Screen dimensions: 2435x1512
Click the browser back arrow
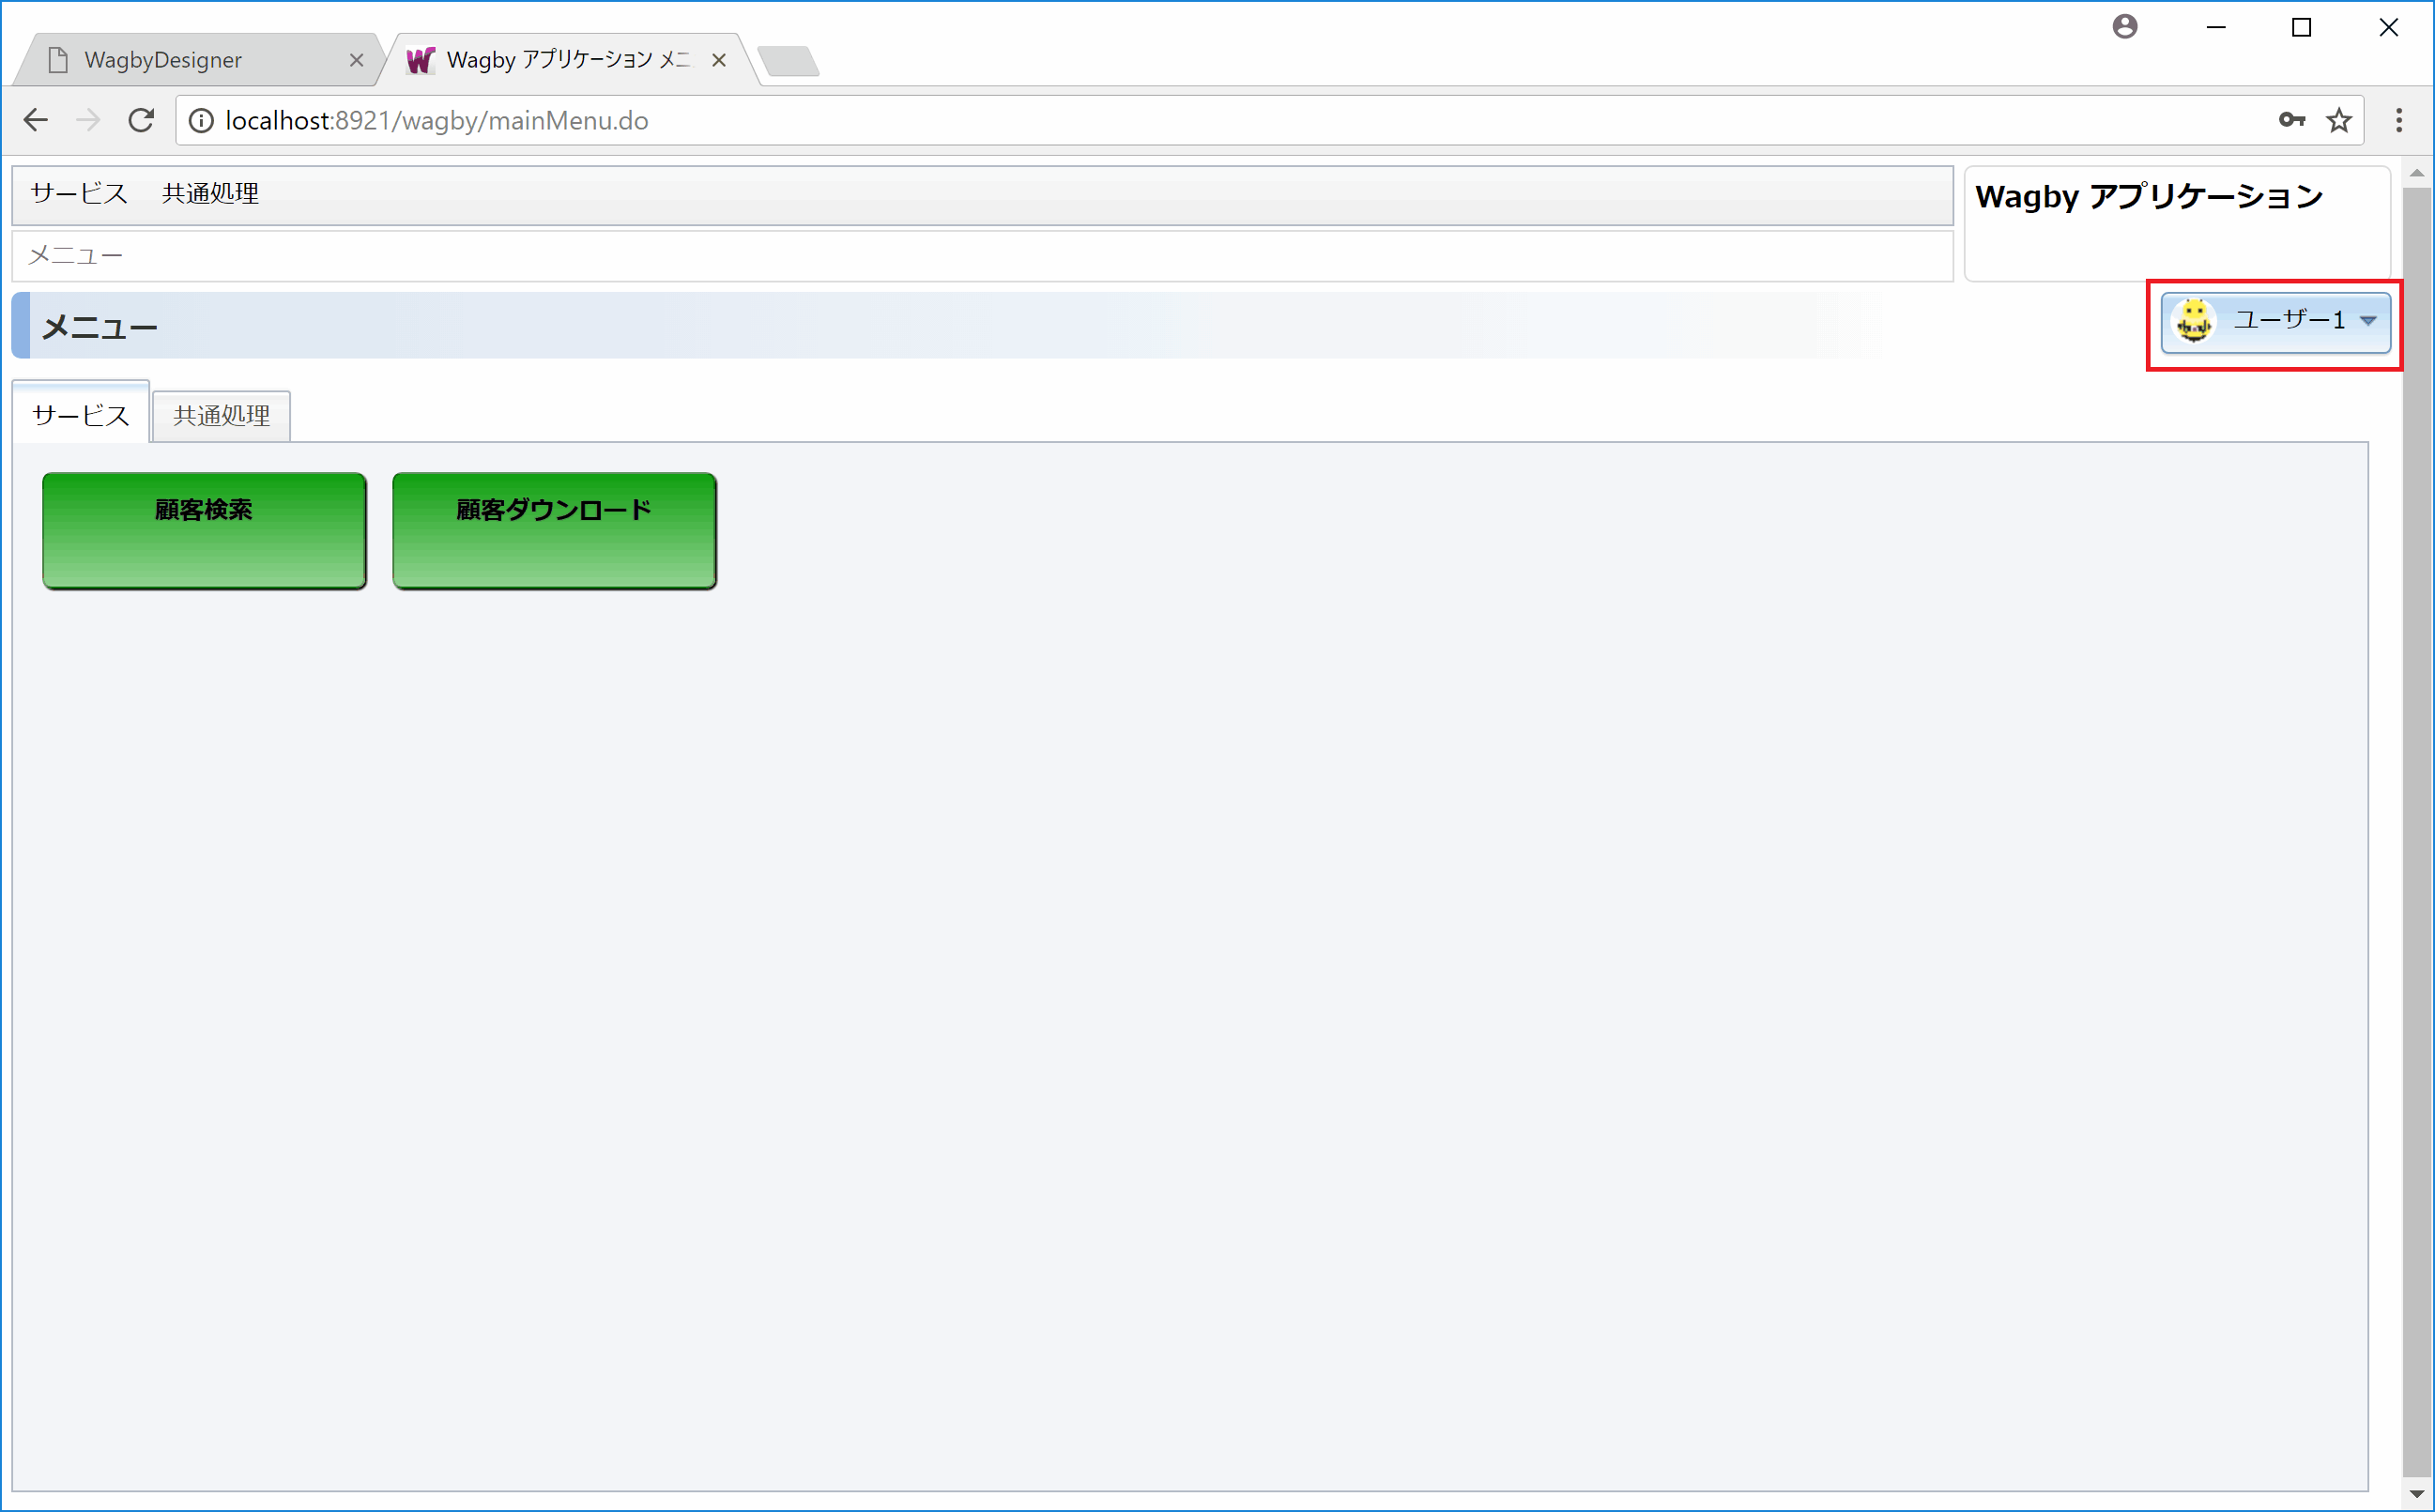click(36, 120)
